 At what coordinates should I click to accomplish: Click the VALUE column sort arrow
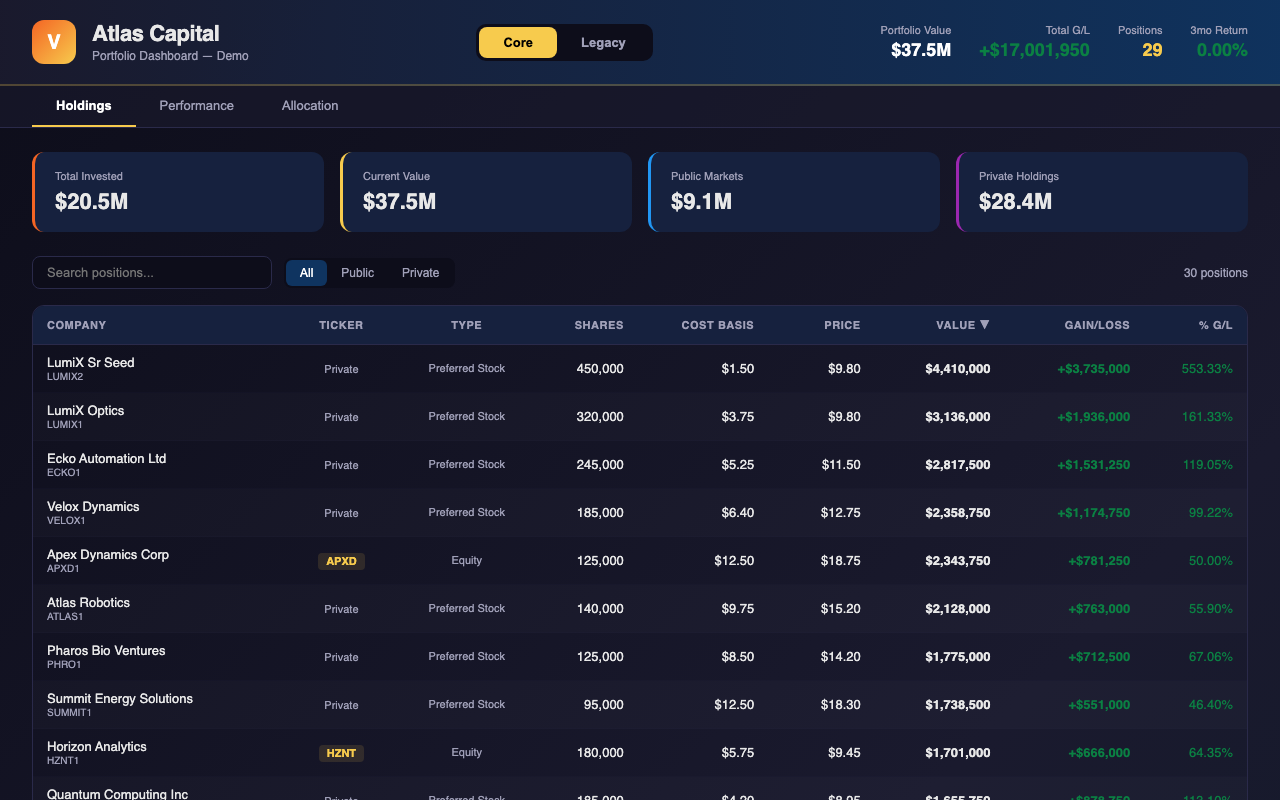click(x=985, y=325)
